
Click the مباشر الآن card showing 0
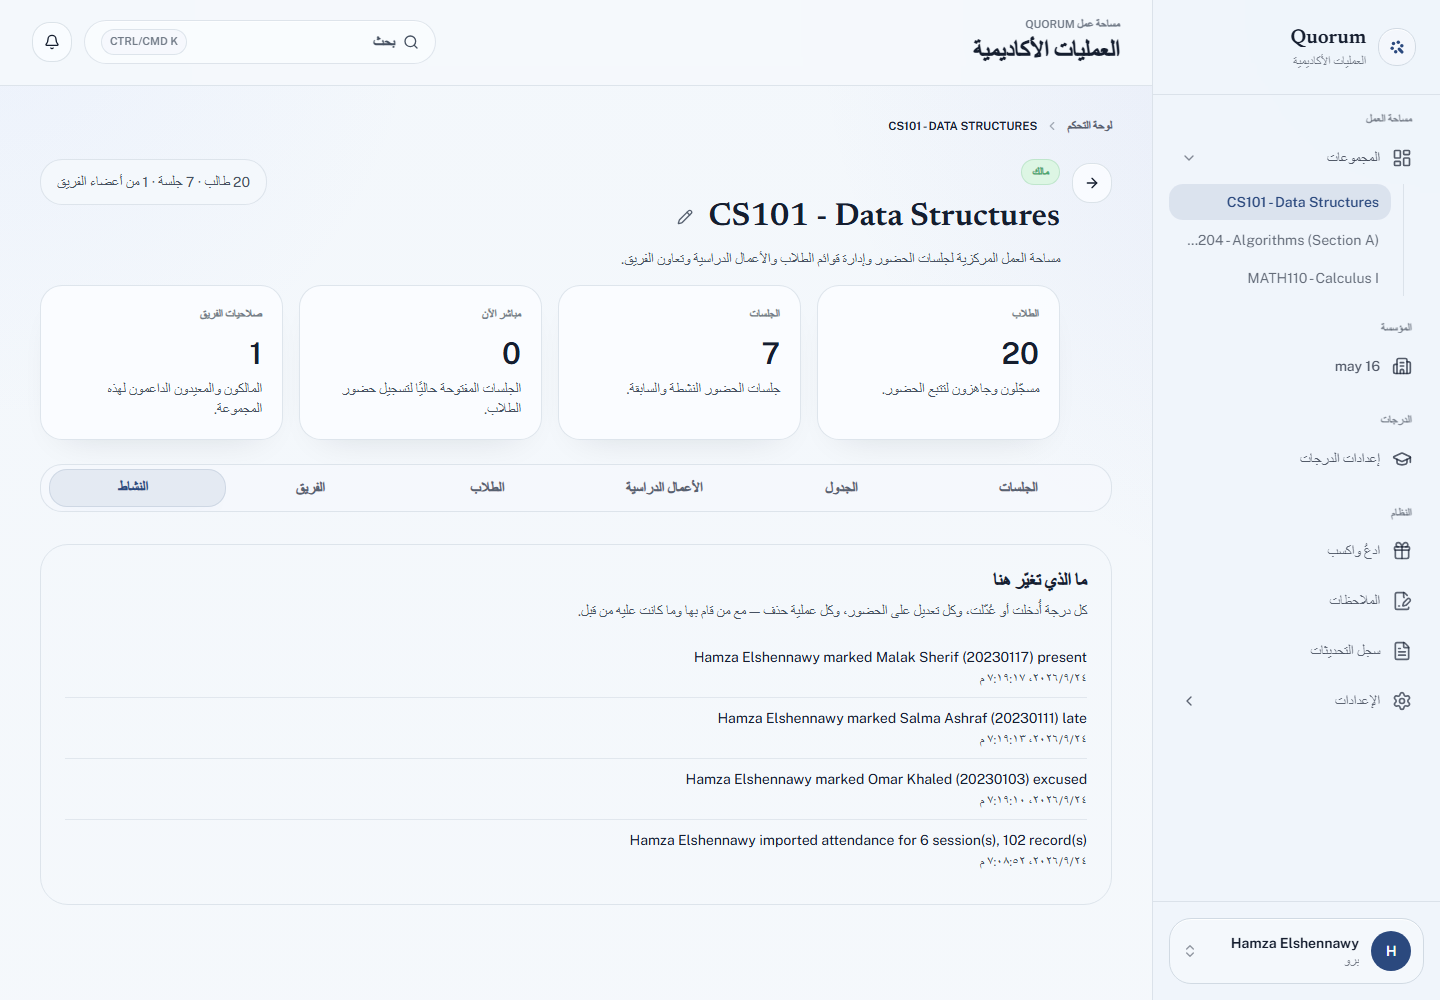point(420,362)
